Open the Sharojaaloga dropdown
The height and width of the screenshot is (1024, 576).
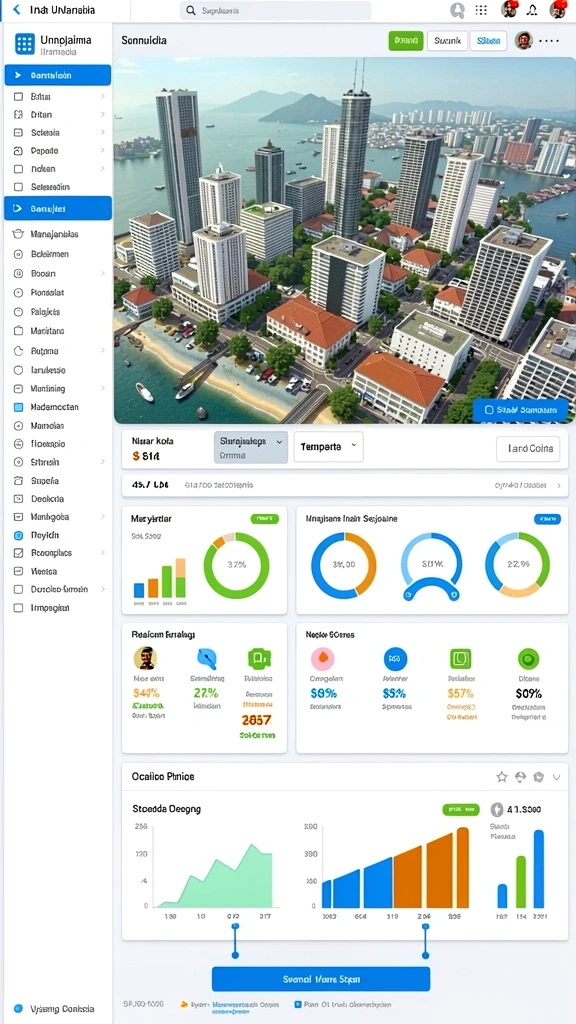[x=251, y=447]
